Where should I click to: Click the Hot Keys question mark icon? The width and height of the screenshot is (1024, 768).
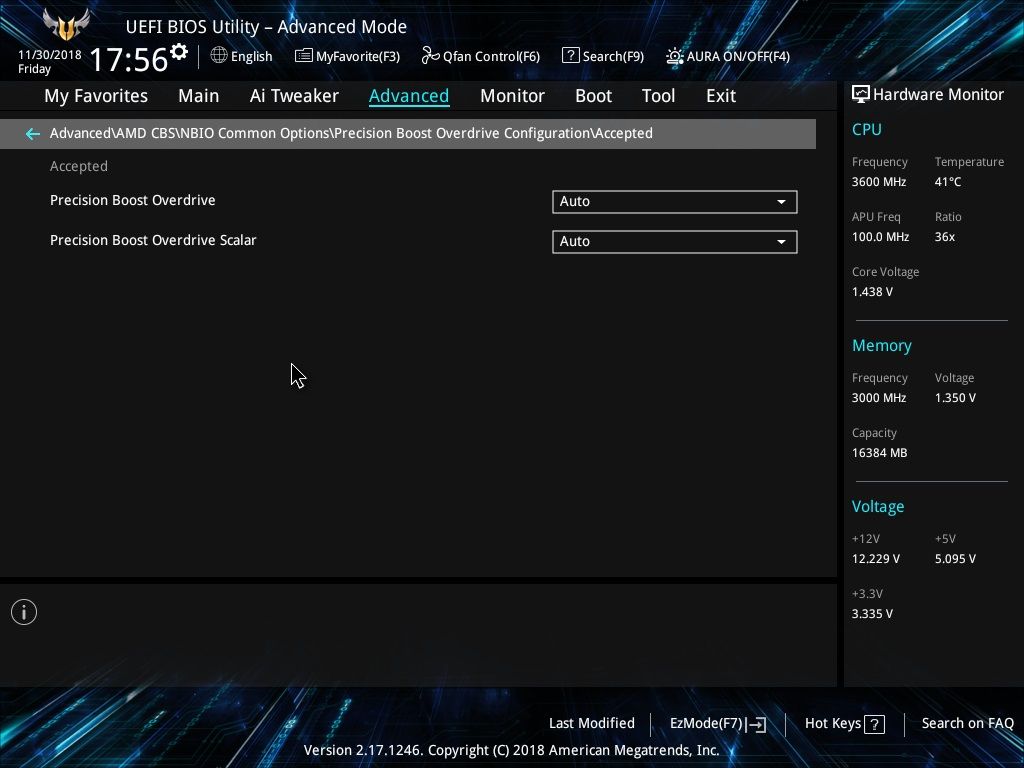click(x=874, y=724)
